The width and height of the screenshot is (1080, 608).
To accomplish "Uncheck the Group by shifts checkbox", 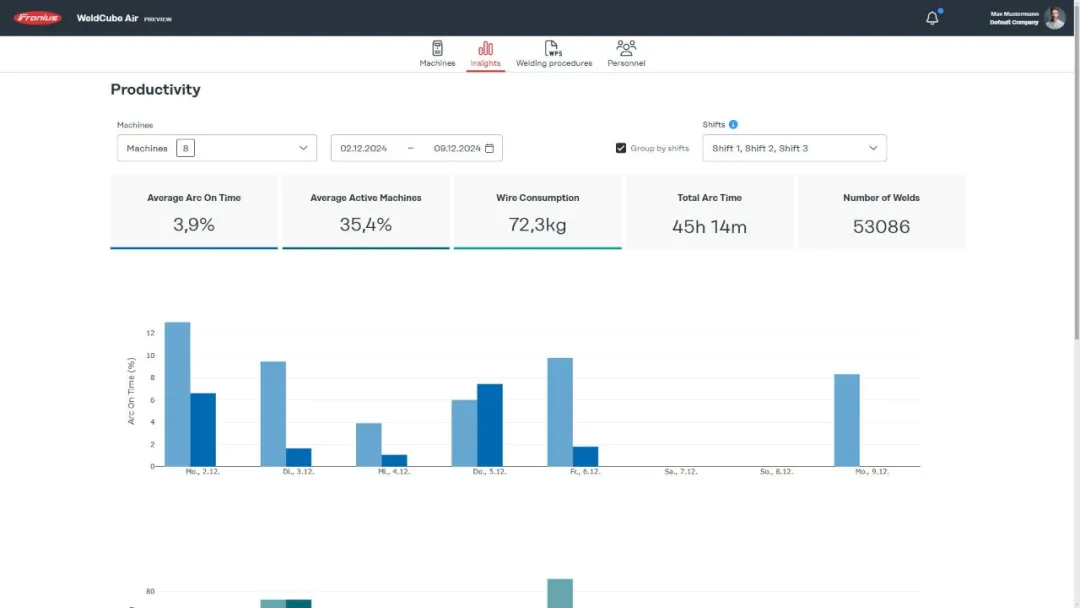I will click(x=621, y=148).
